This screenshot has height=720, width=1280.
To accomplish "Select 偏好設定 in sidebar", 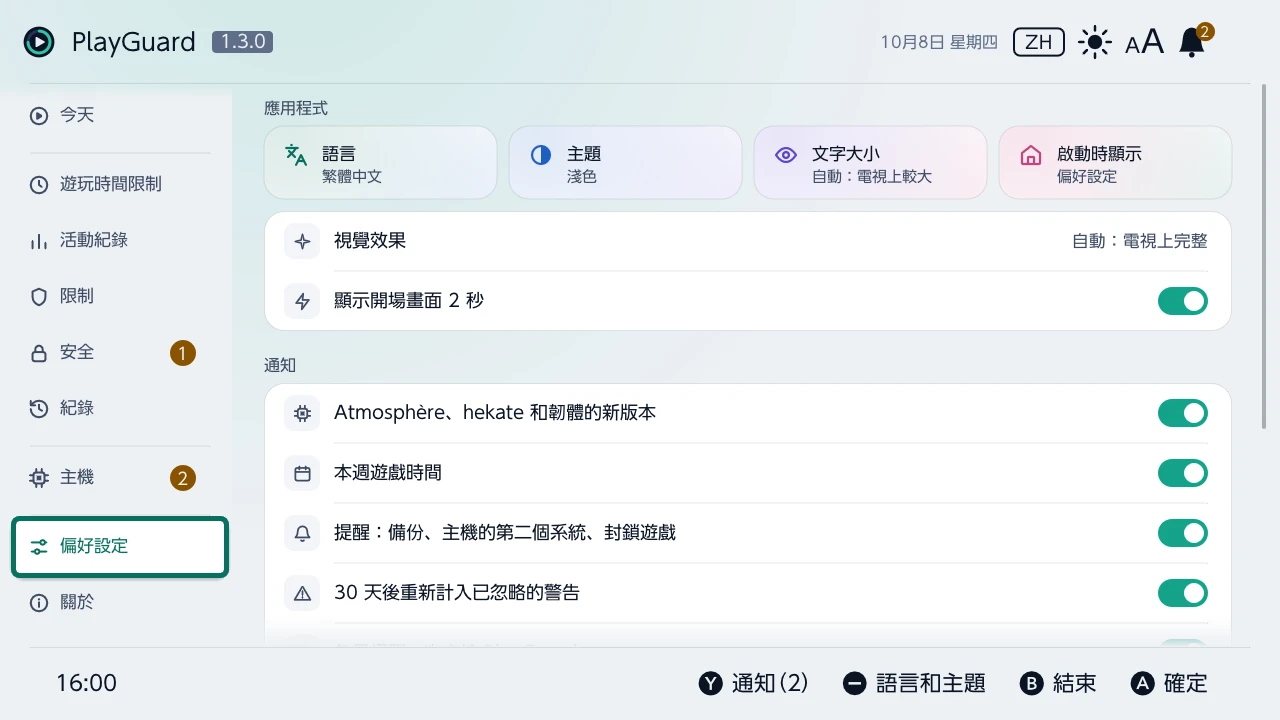I will pyautogui.click(x=120, y=546).
